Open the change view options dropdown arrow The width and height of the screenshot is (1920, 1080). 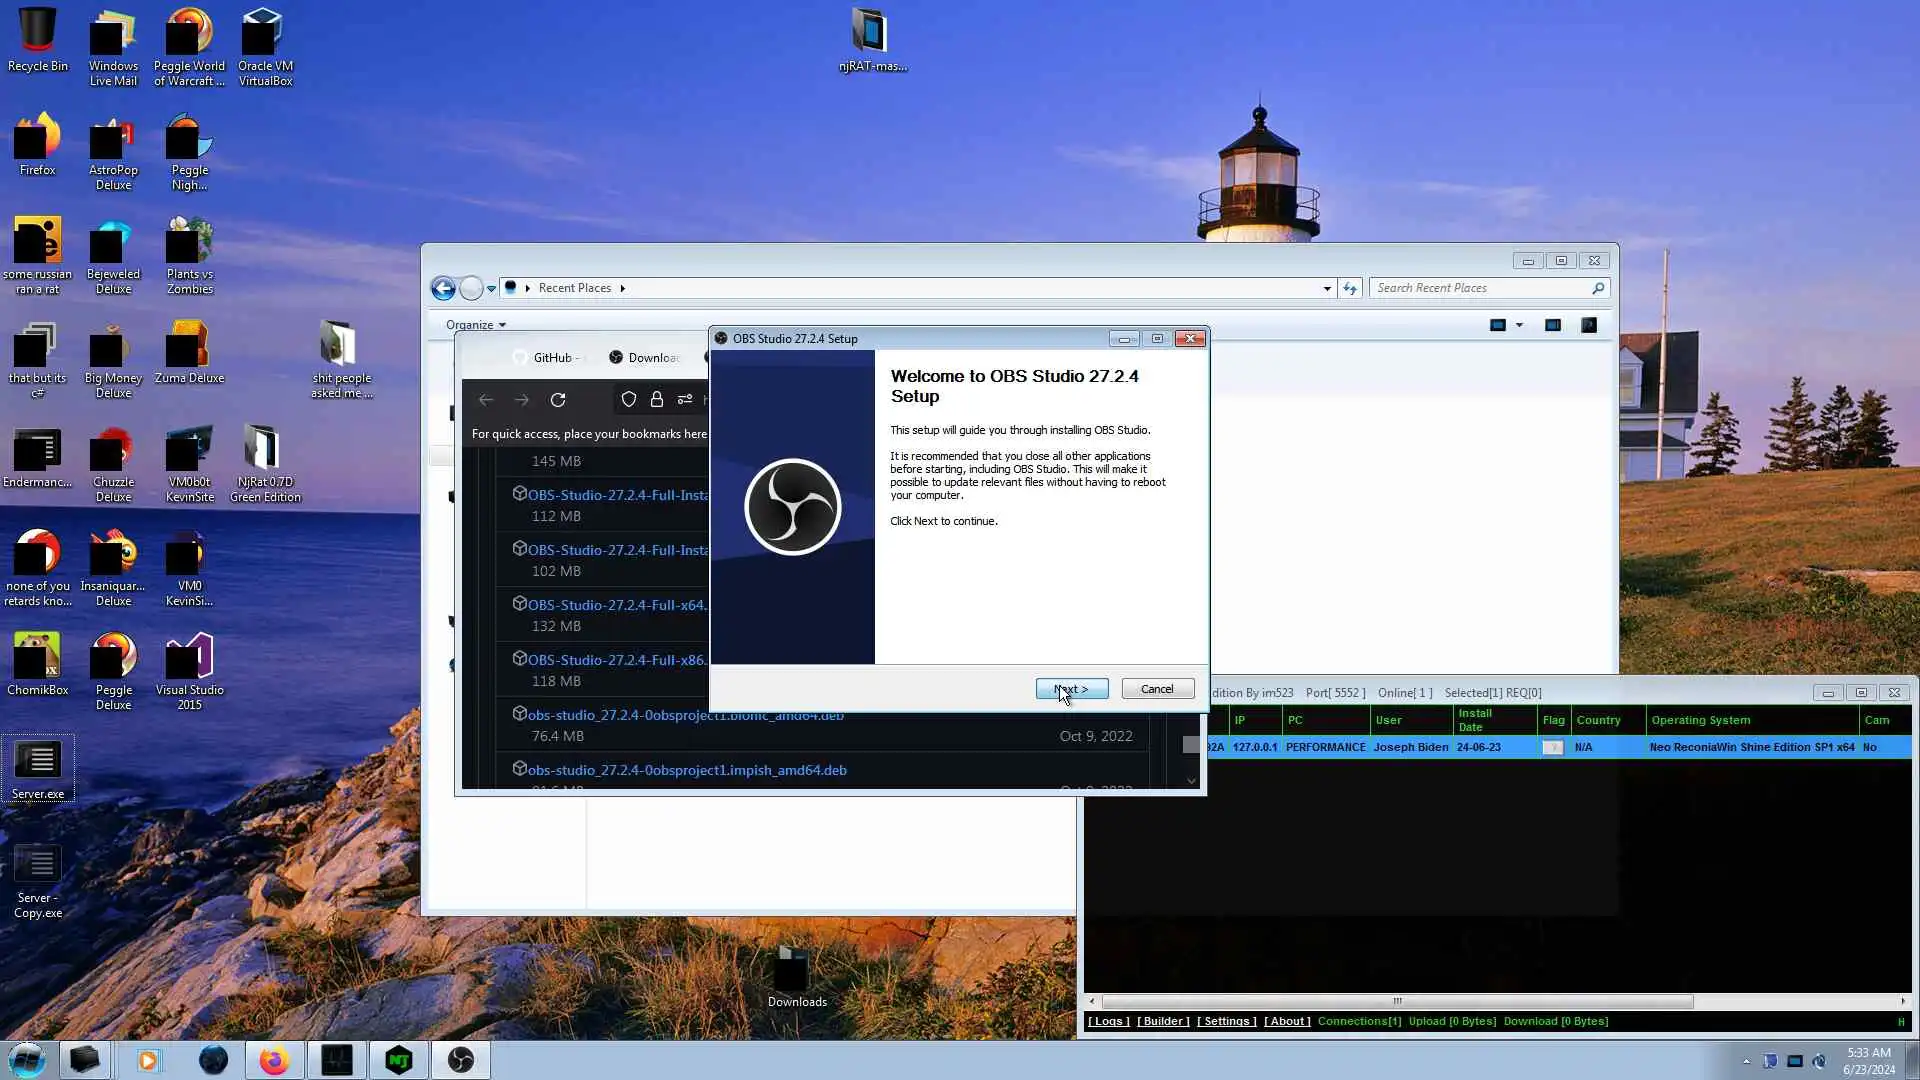(1519, 325)
